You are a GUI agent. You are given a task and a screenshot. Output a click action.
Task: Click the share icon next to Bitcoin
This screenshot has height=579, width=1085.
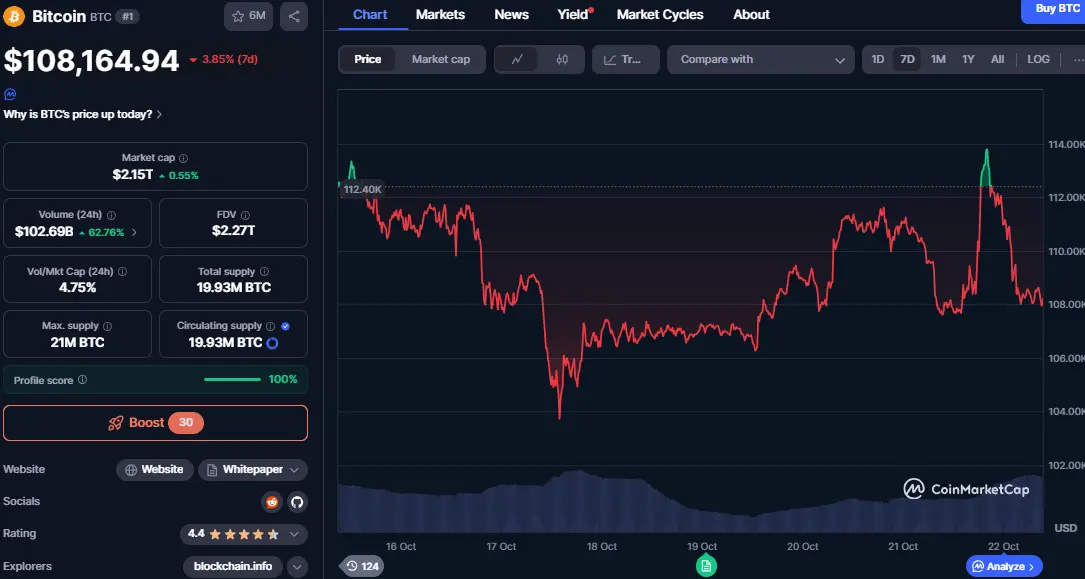(294, 16)
